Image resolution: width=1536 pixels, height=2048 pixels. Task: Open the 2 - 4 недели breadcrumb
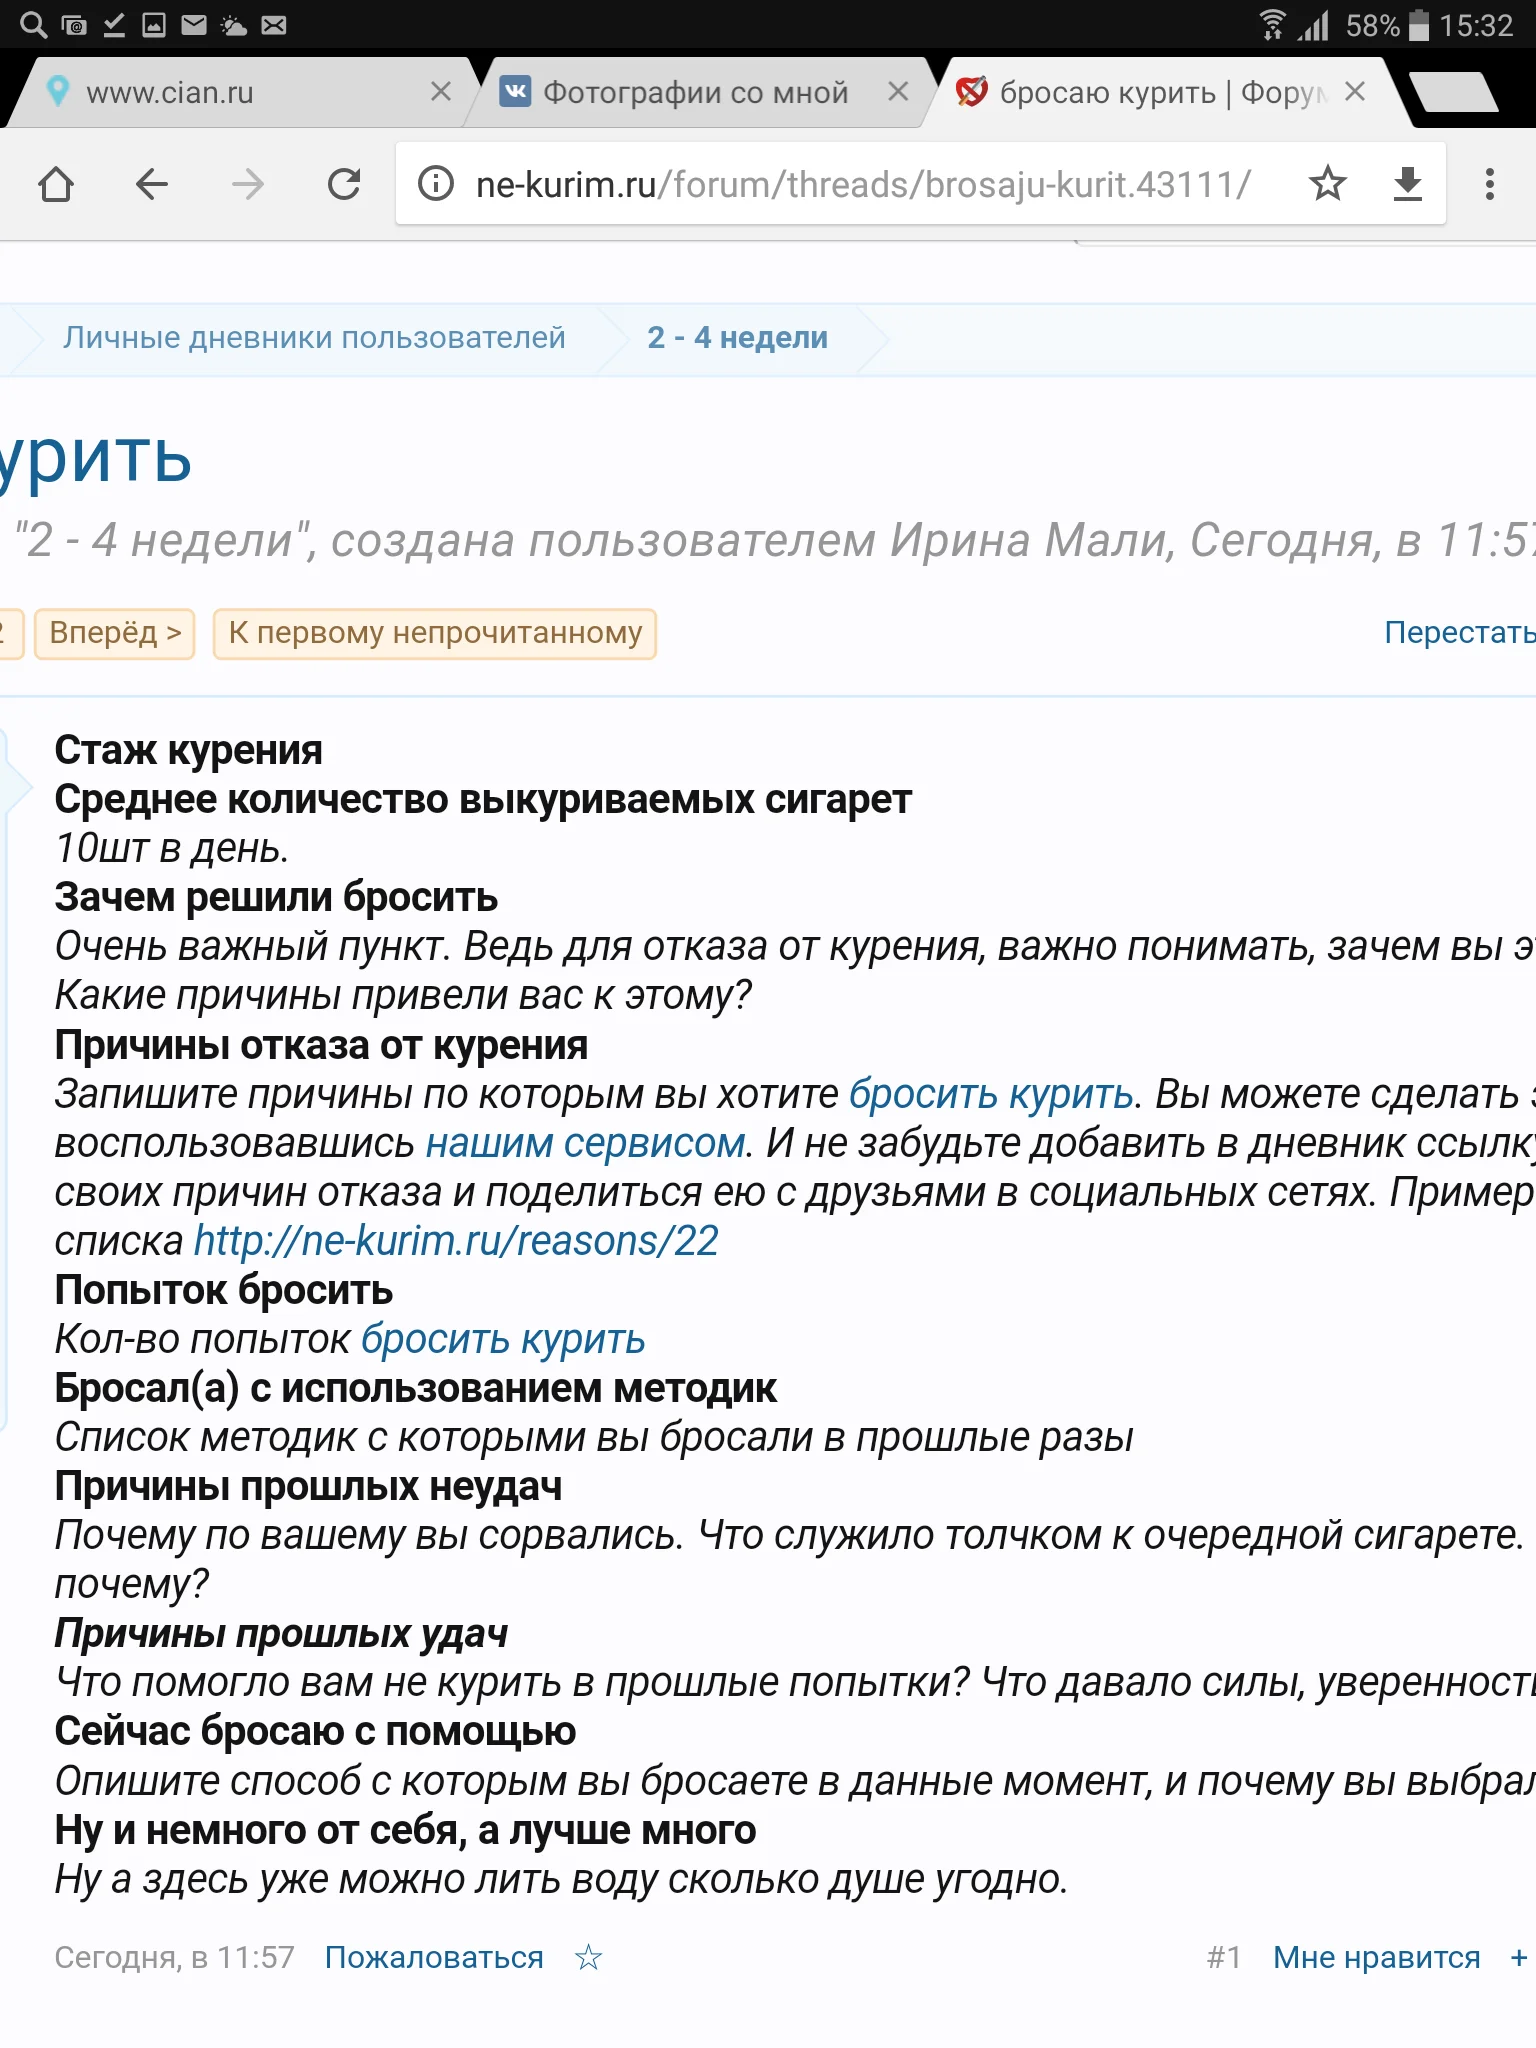[737, 338]
